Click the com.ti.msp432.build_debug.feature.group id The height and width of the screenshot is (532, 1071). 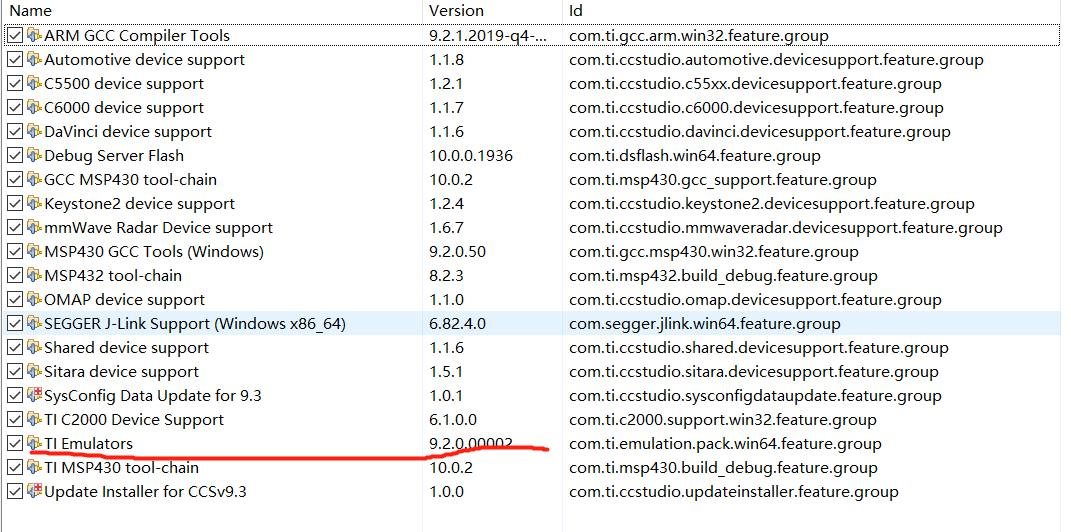(x=723, y=276)
